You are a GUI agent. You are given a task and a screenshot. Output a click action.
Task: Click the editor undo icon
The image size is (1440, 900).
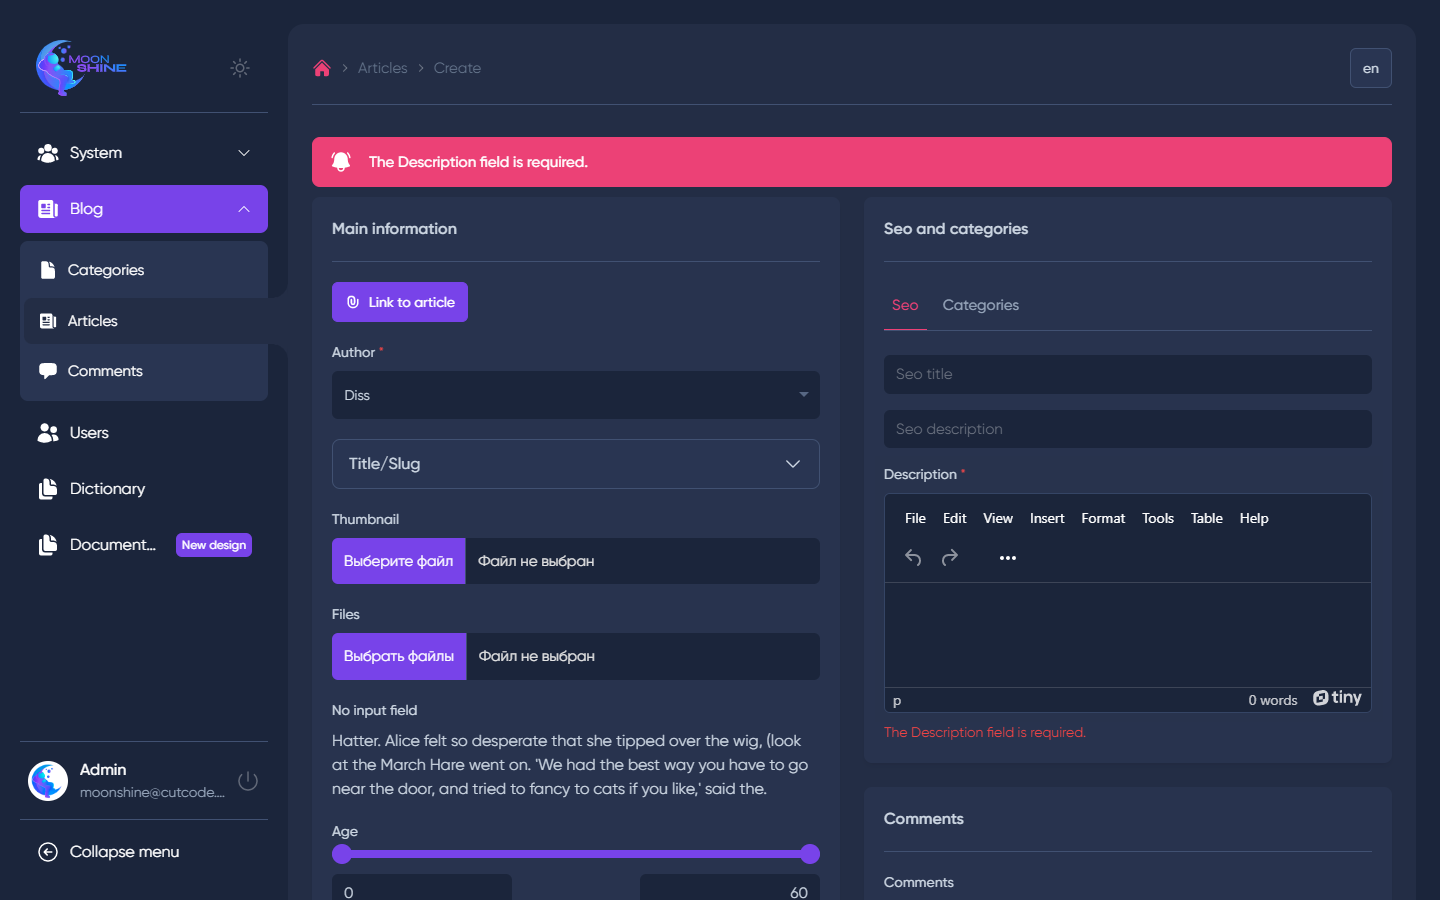(x=913, y=557)
